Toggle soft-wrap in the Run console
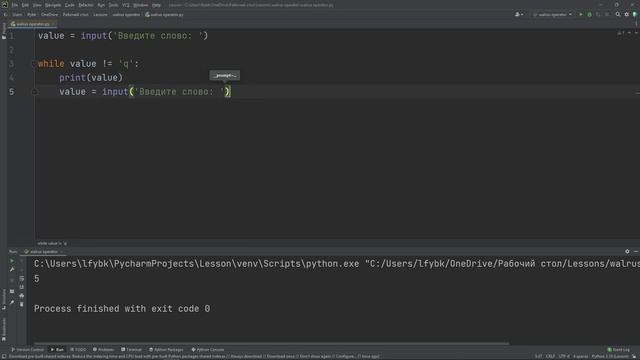This screenshot has width=640, height=360. (x=22, y=278)
